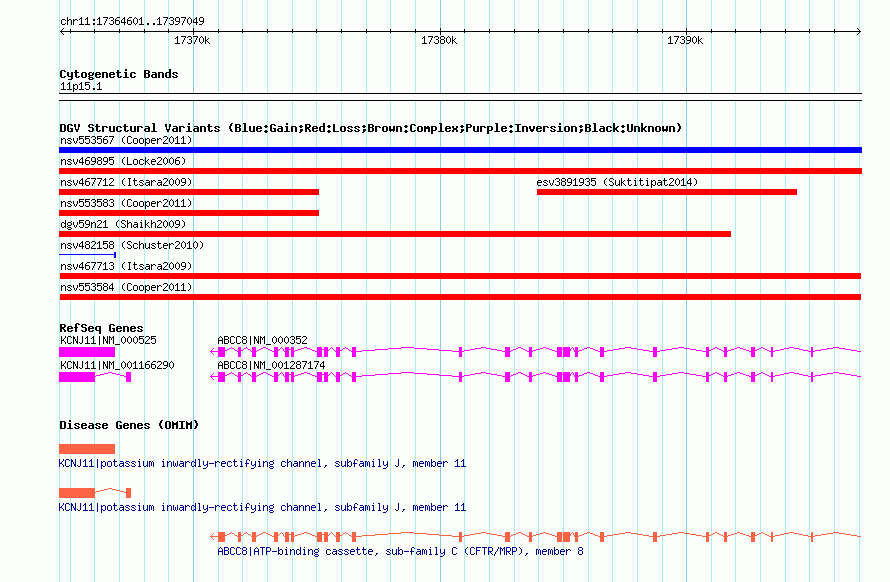Open the nsv469895 (Locke2006) label
This screenshot has width=890, height=582.
(123, 161)
